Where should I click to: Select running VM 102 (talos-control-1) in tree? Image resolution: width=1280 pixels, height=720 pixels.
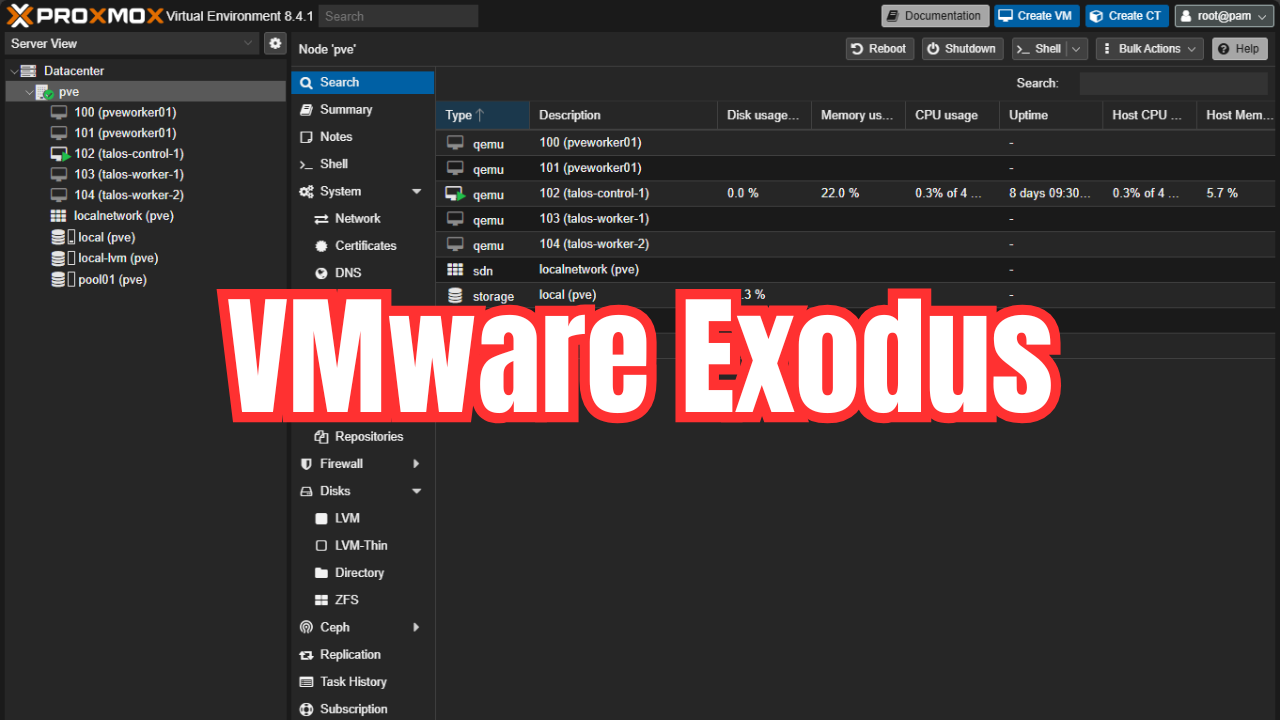click(128, 154)
